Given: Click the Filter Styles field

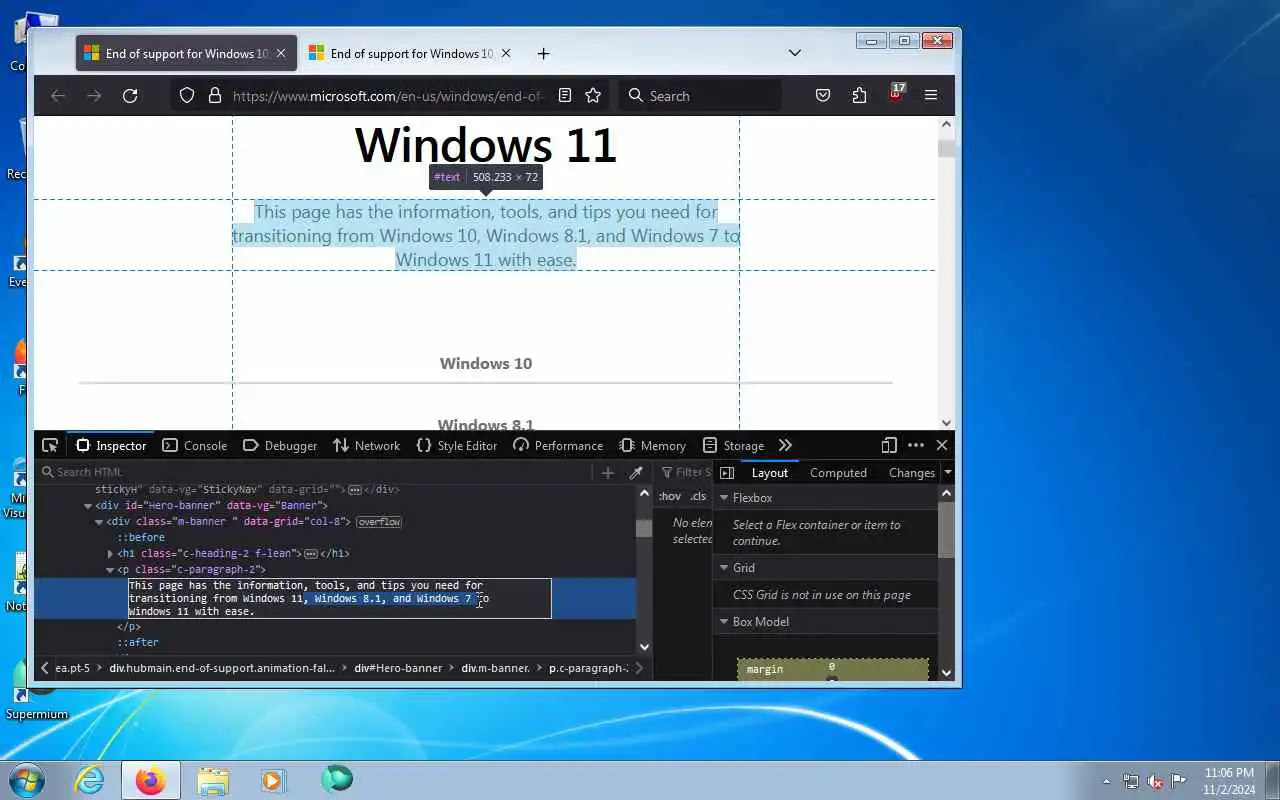Looking at the screenshot, I should [x=687, y=472].
